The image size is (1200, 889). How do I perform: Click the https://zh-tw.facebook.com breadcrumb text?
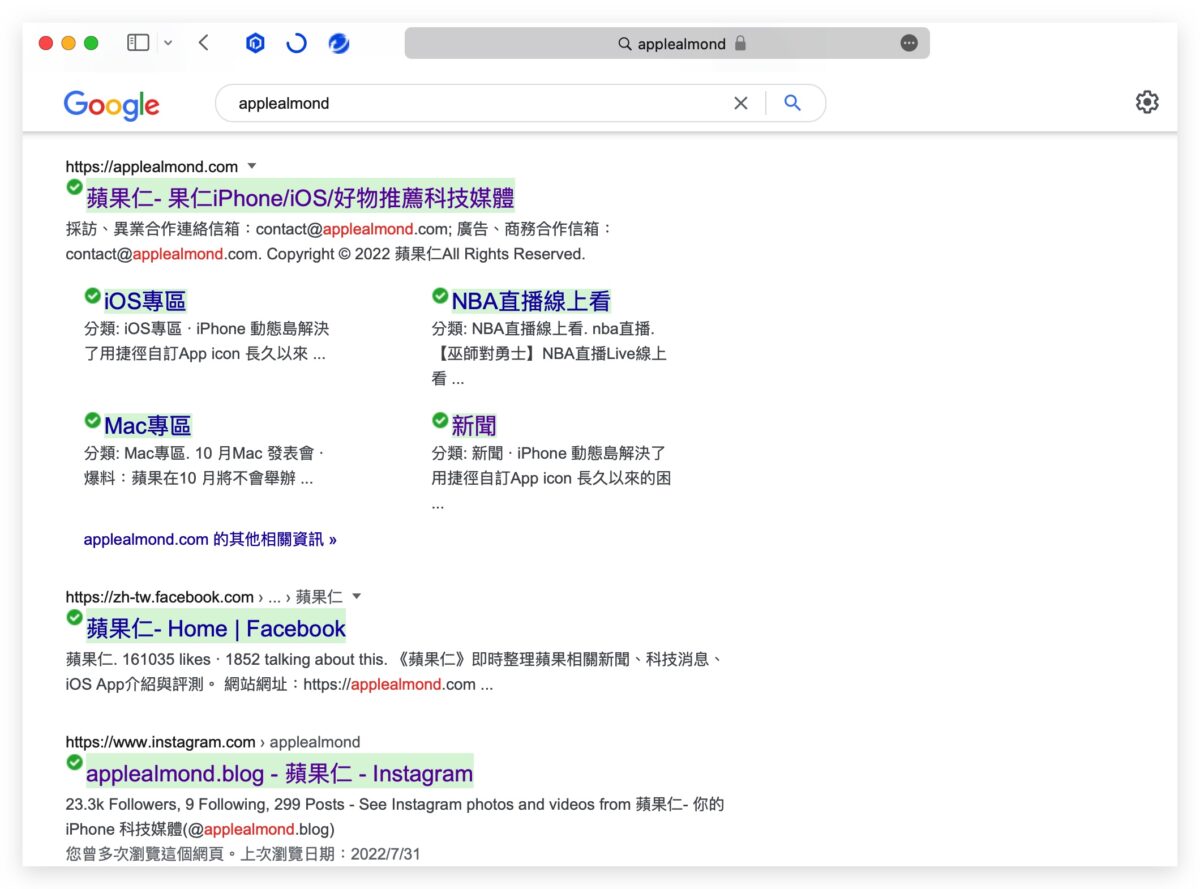click(160, 597)
